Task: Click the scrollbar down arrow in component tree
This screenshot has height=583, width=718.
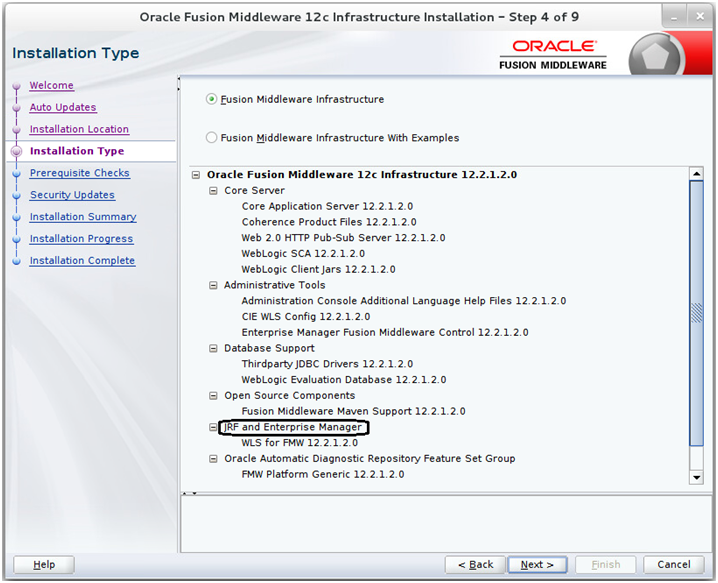Action: pyautogui.click(x=696, y=477)
